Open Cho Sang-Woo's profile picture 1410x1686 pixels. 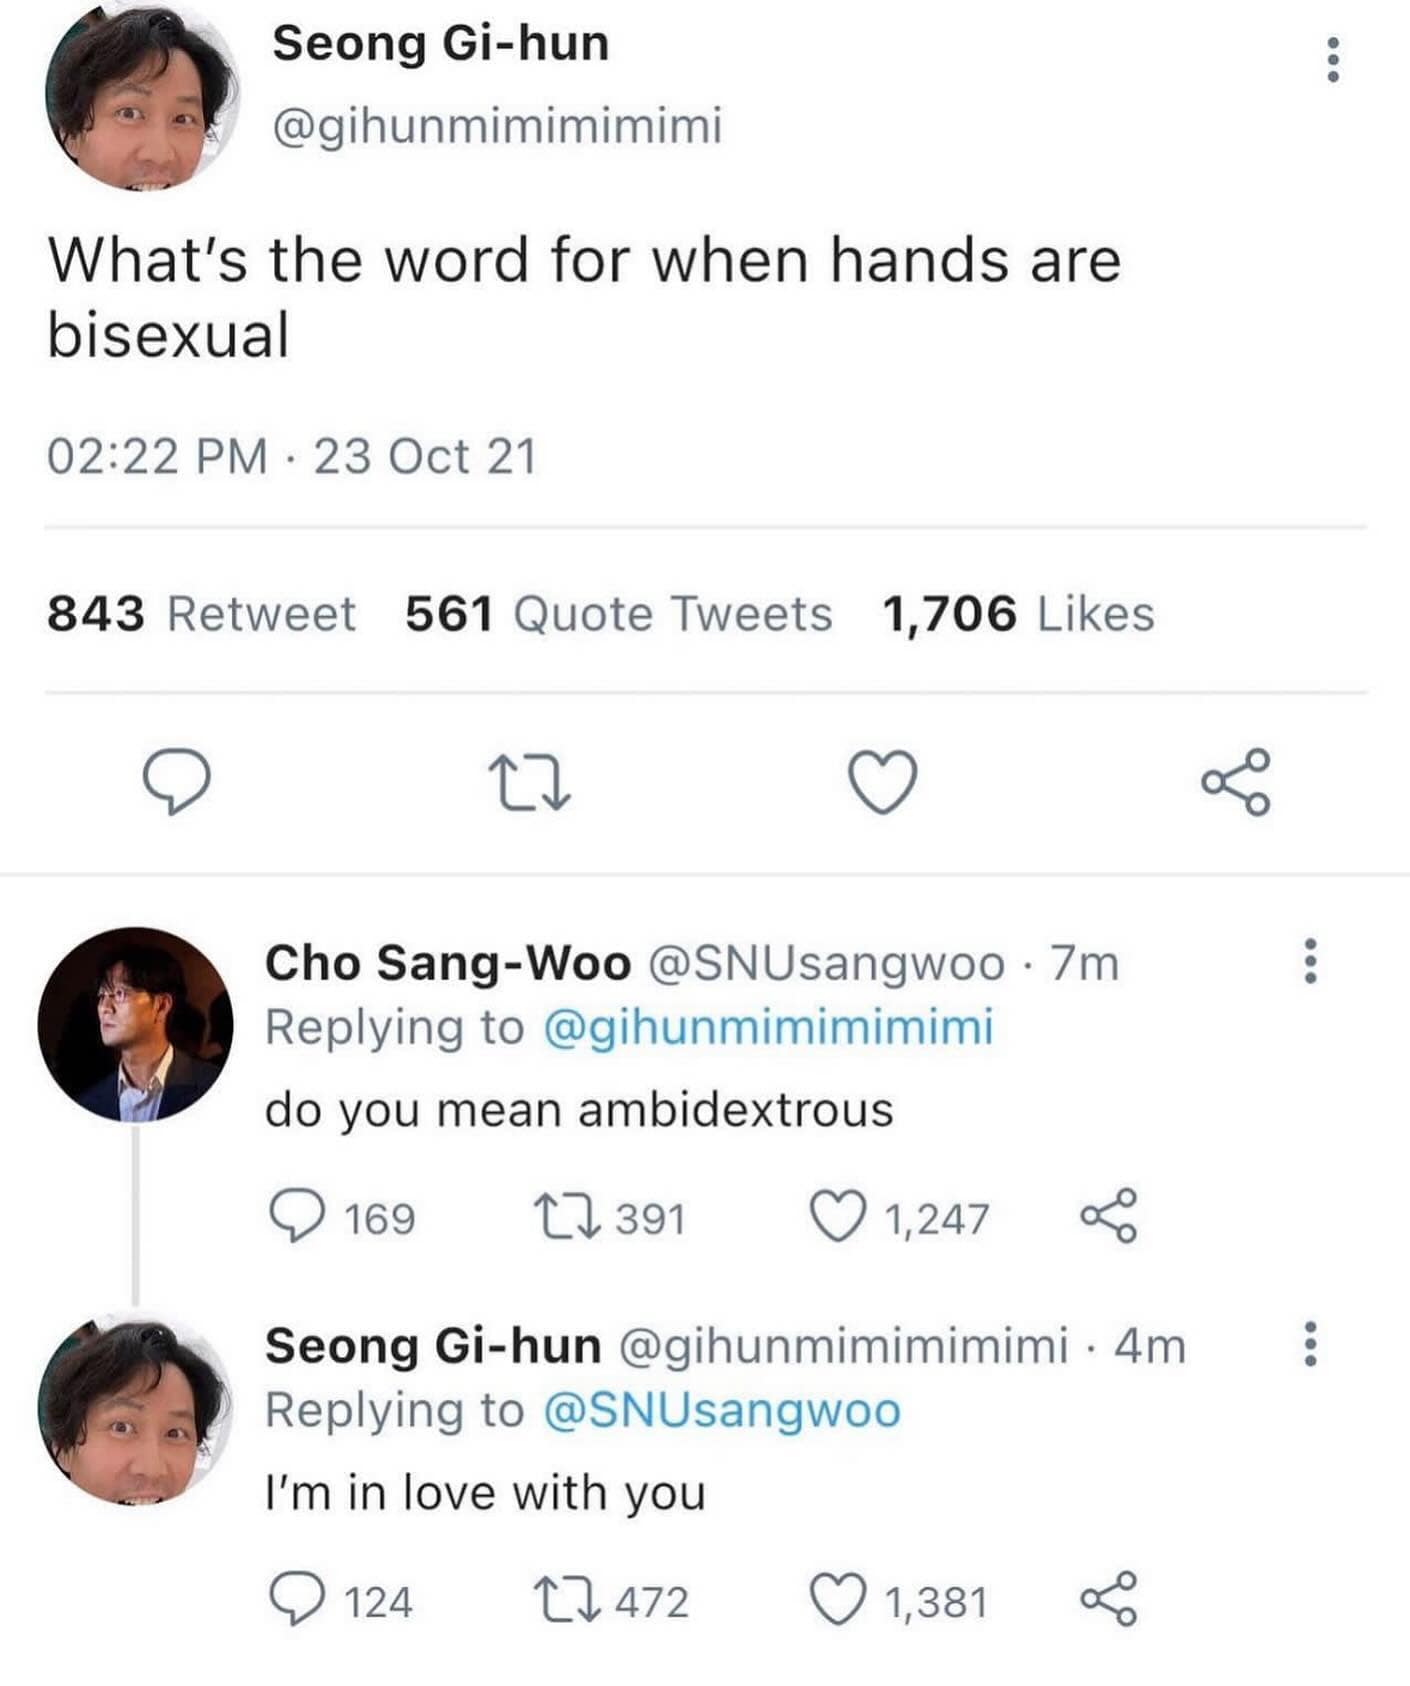click(x=135, y=1023)
